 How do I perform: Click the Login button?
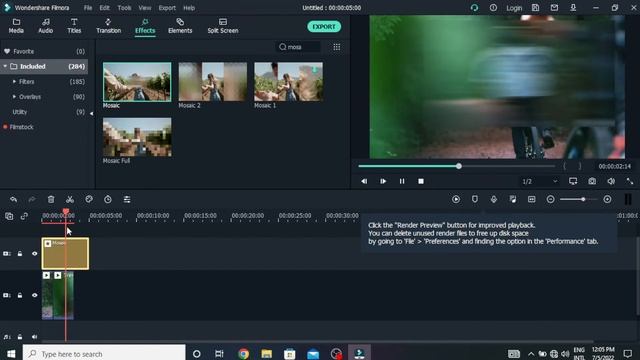(x=514, y=8)
